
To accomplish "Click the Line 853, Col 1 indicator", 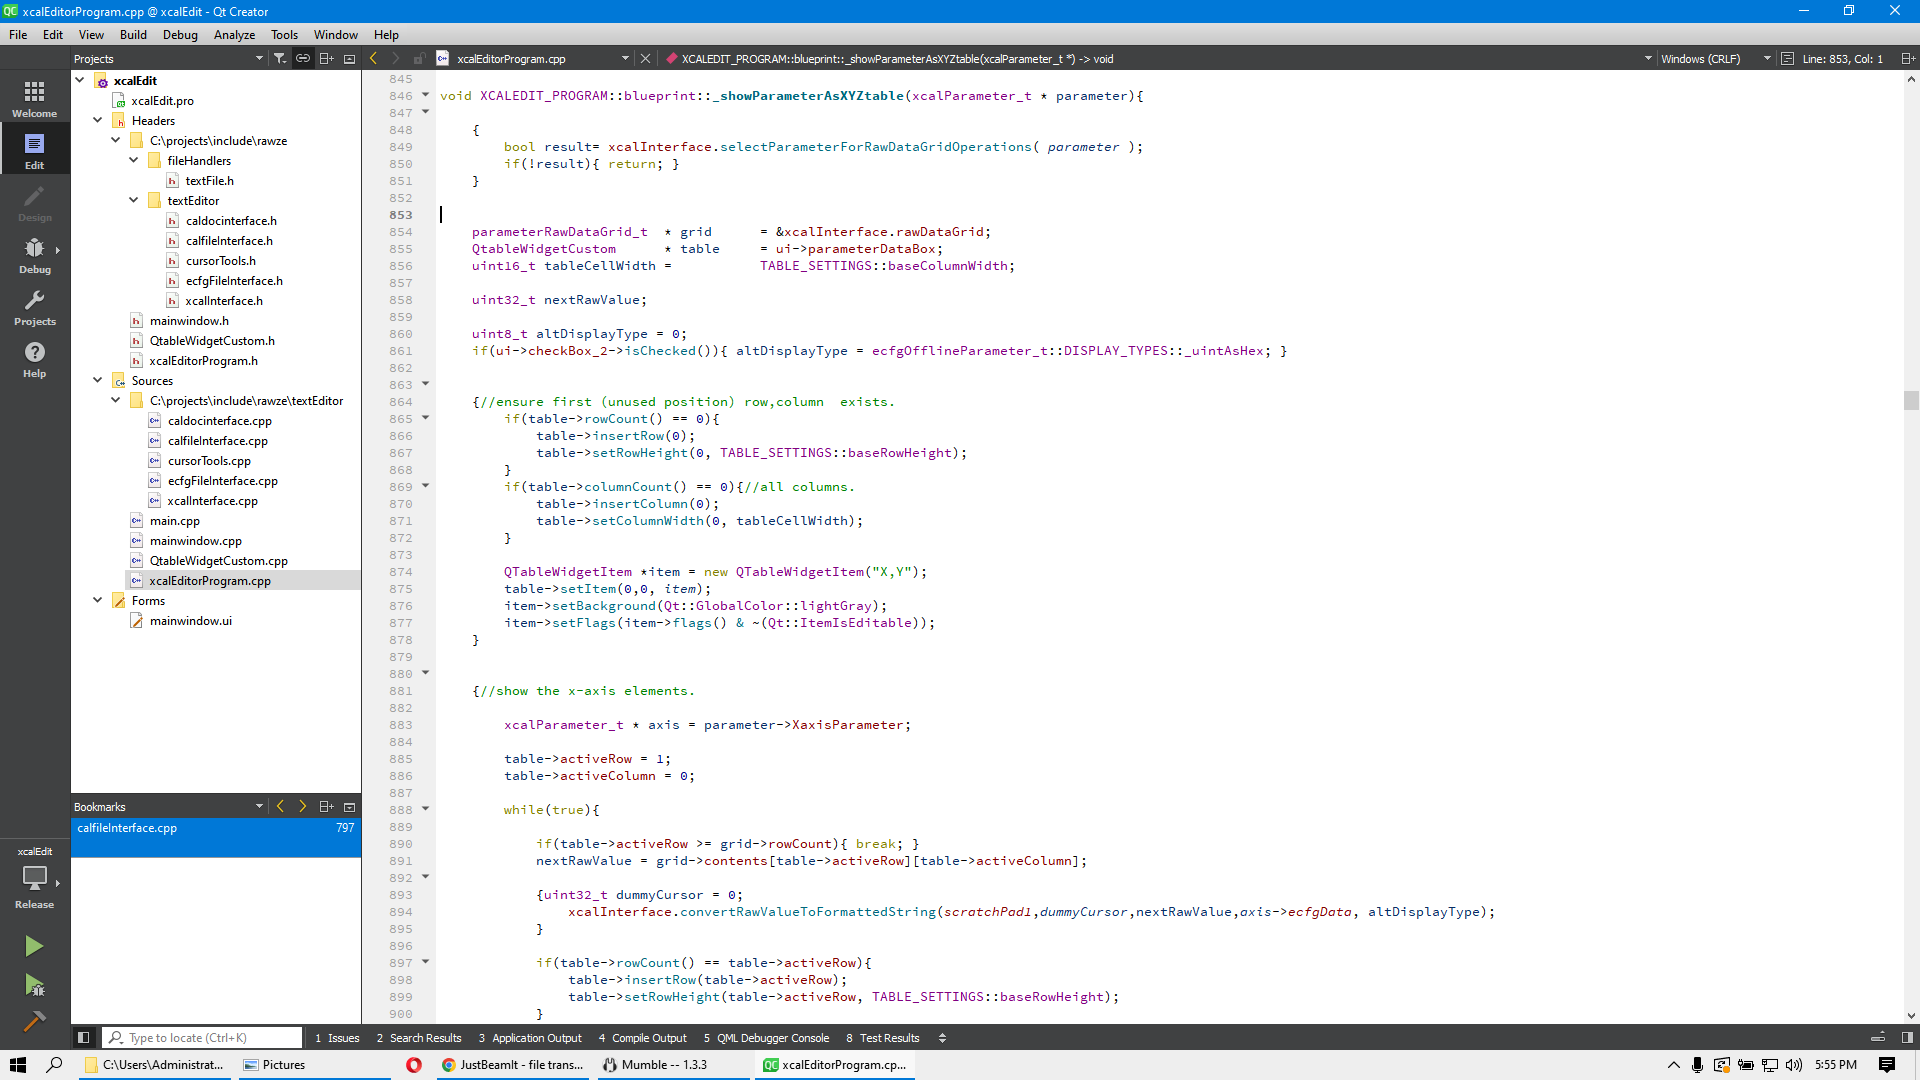I will click(x=1842, y=58).
